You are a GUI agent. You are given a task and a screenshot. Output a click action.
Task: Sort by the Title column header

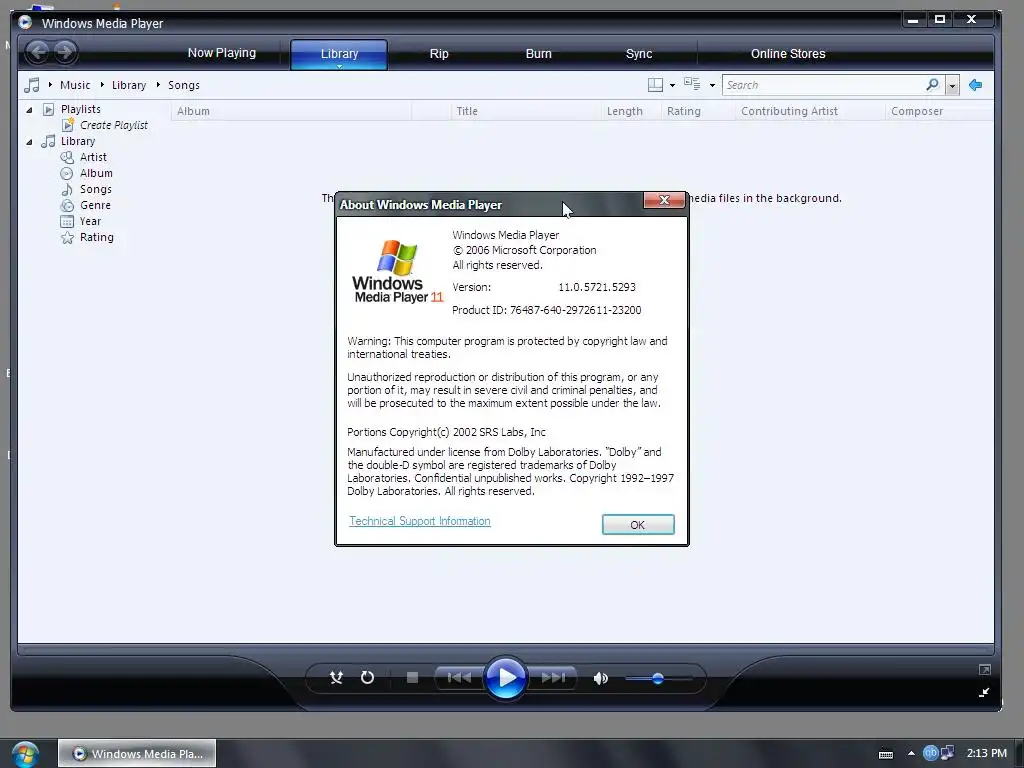tap(526, 111)
